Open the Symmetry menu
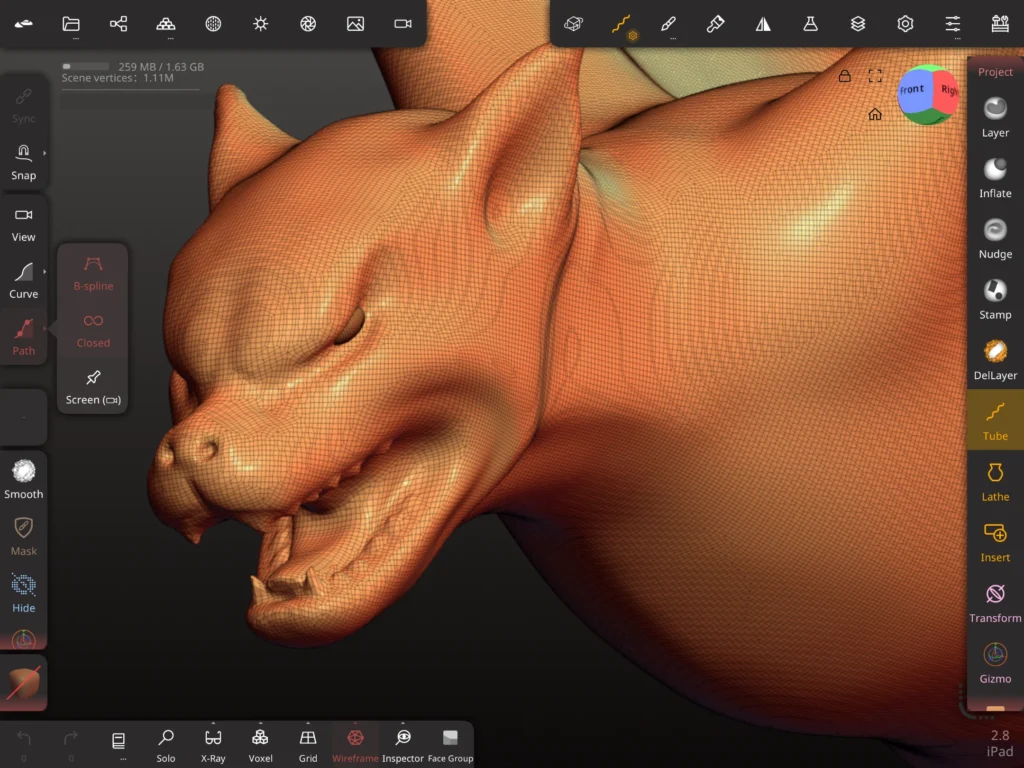Screen dimensions: 1024x768 [763, 24]
